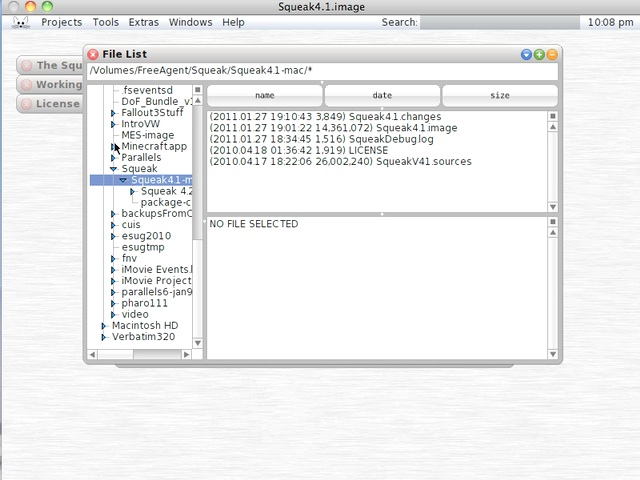Select Squeak4.1.image file
The image size is (640, 480).
pyautogui.click(x=333, y=128)
